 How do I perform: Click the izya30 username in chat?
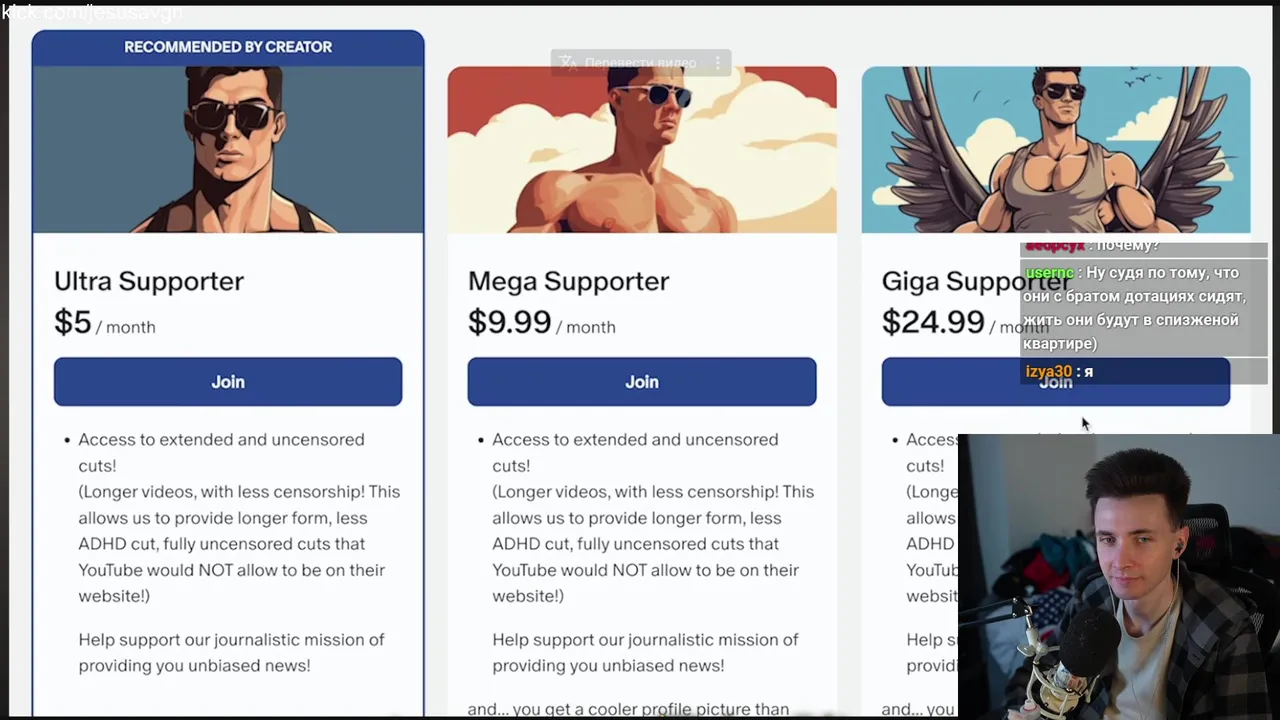tap(1048, 372)
